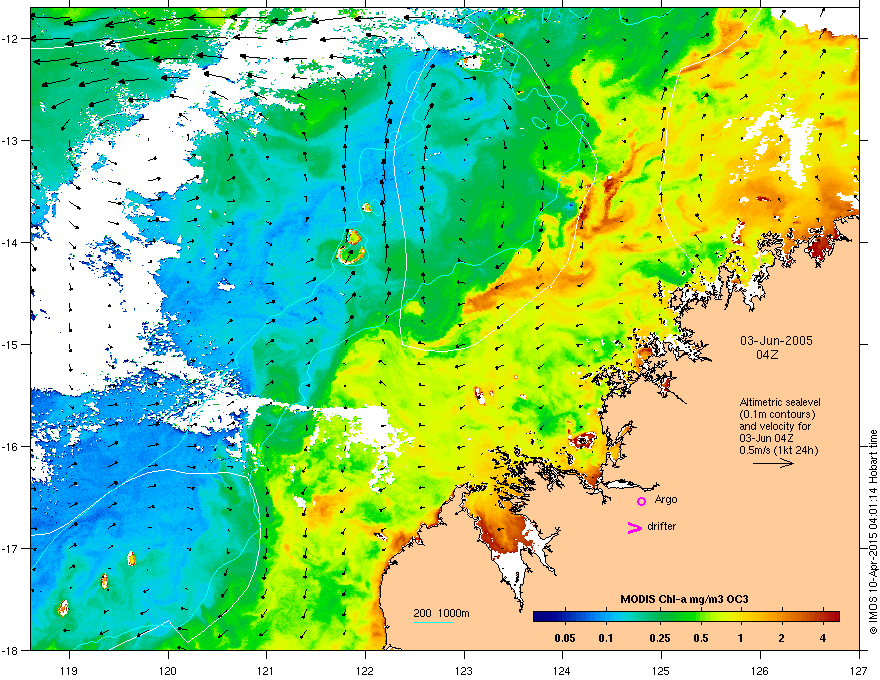Click the '(0.1m contours)' caption line
880x680 pixels.
point(777,415)
